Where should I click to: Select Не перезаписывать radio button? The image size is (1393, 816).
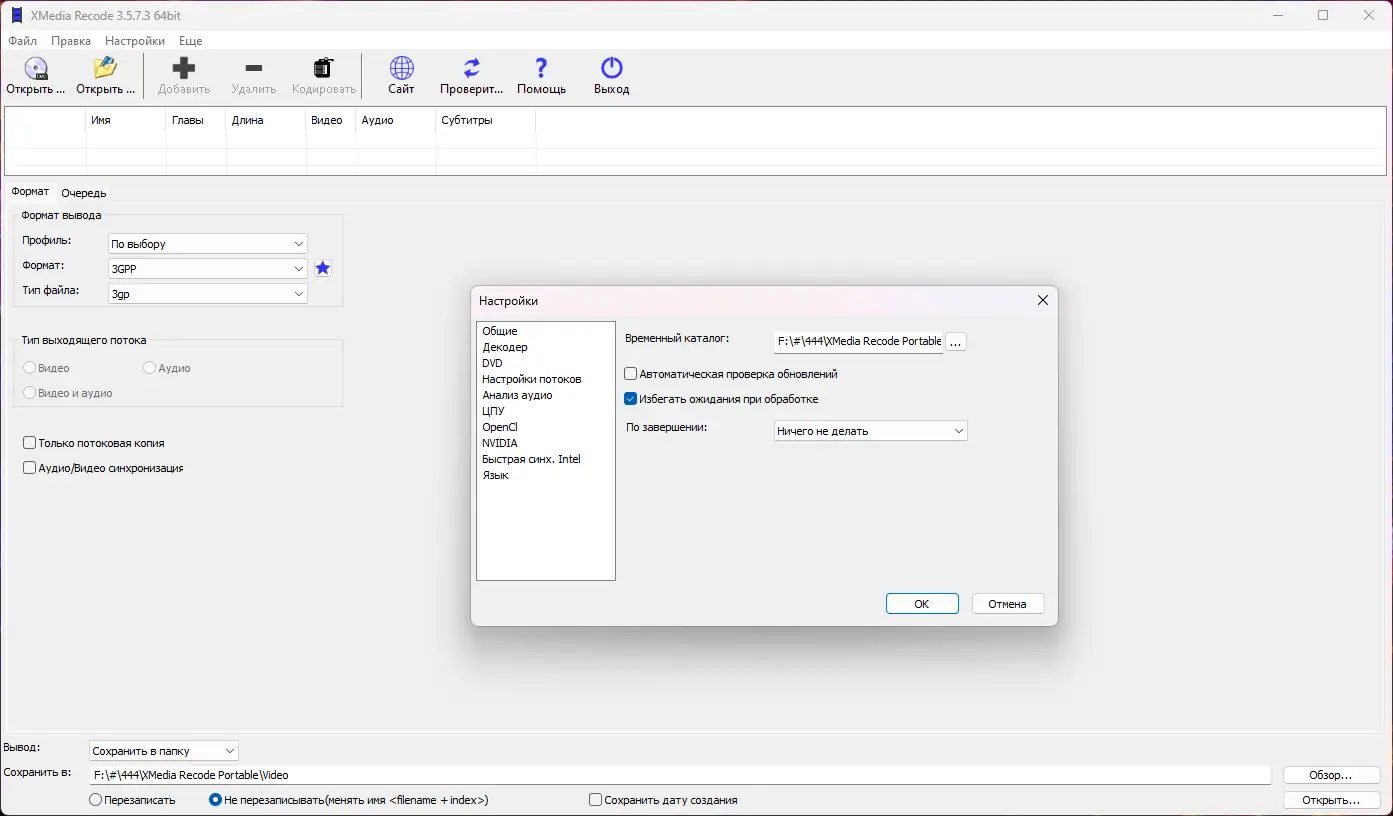215,800
